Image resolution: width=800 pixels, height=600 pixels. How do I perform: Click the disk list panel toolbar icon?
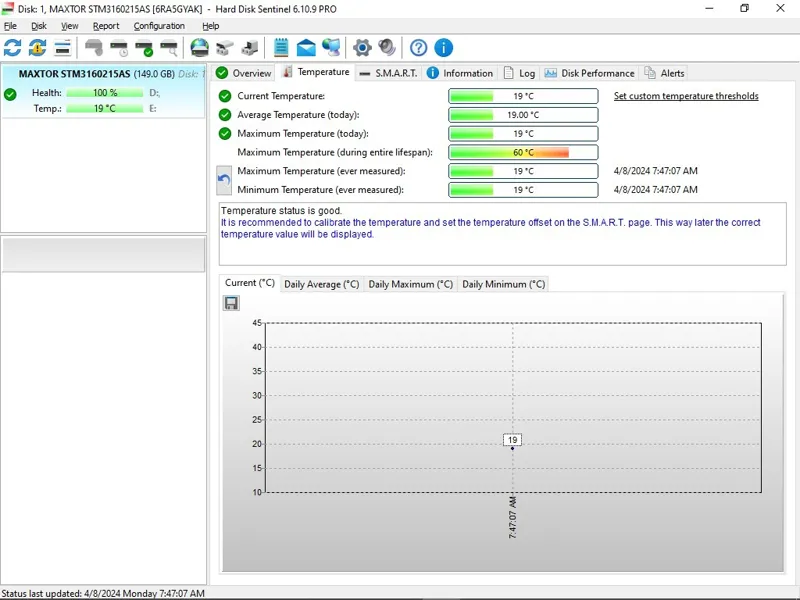click(62, 48)
